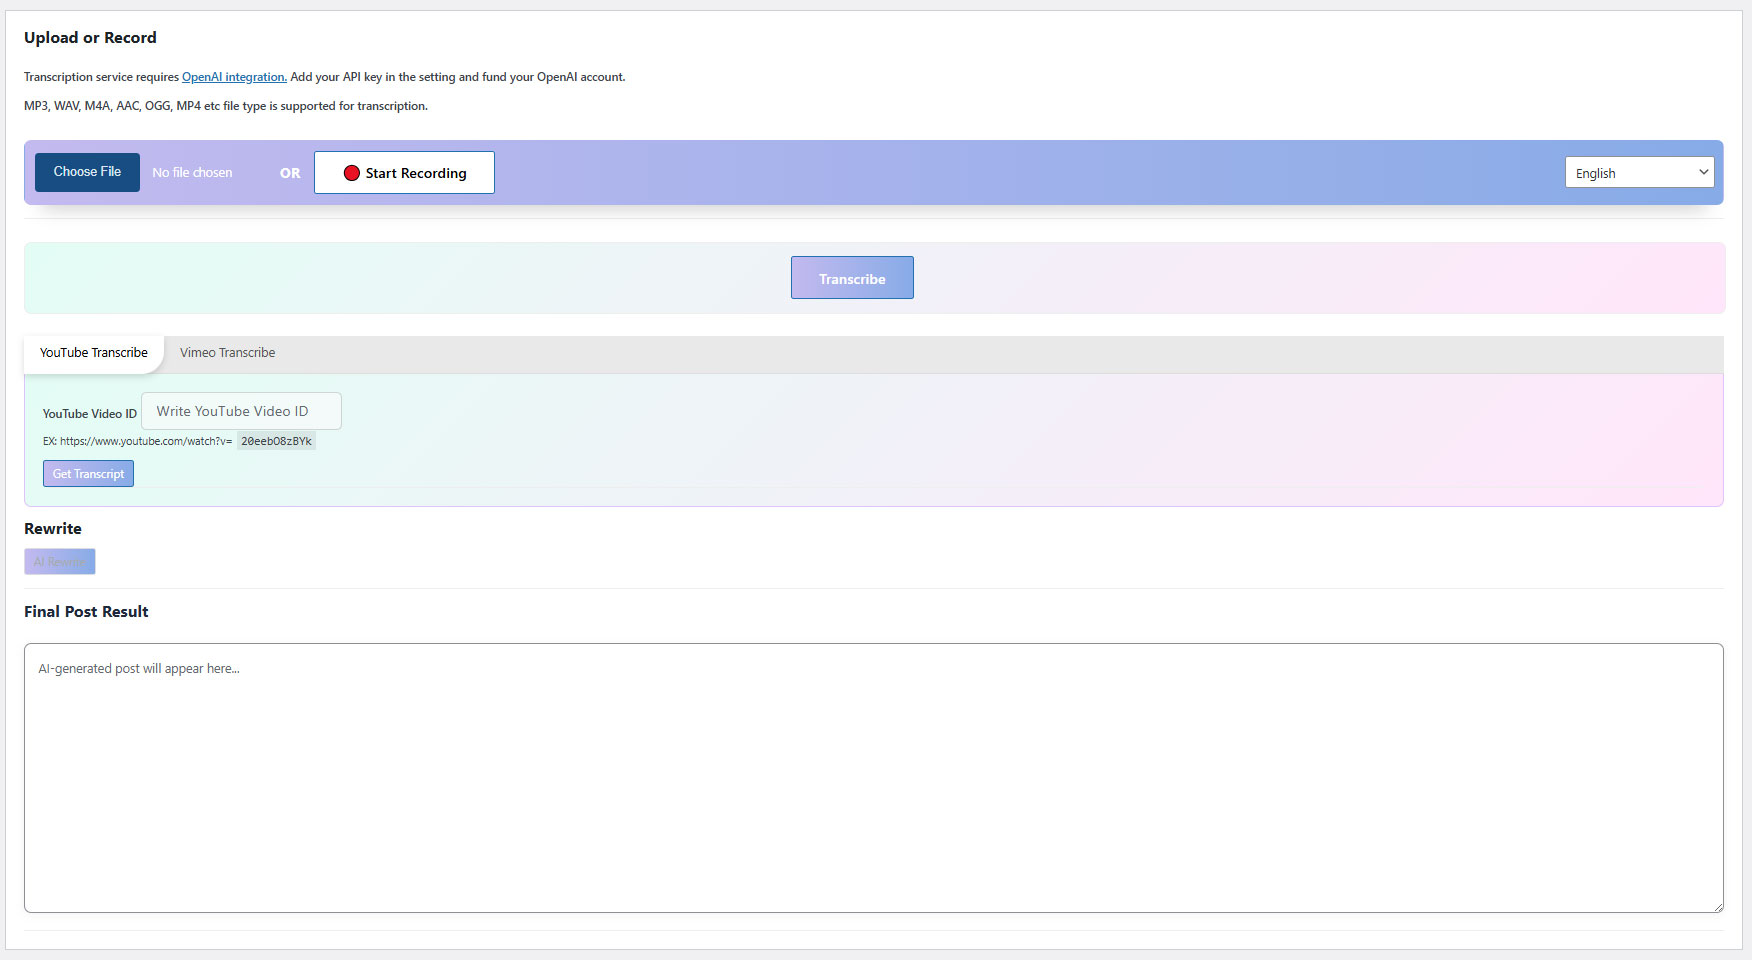Expand the English language dropdown
The width and height of the screenshot is (1752, 960).
click(1639, 173)
